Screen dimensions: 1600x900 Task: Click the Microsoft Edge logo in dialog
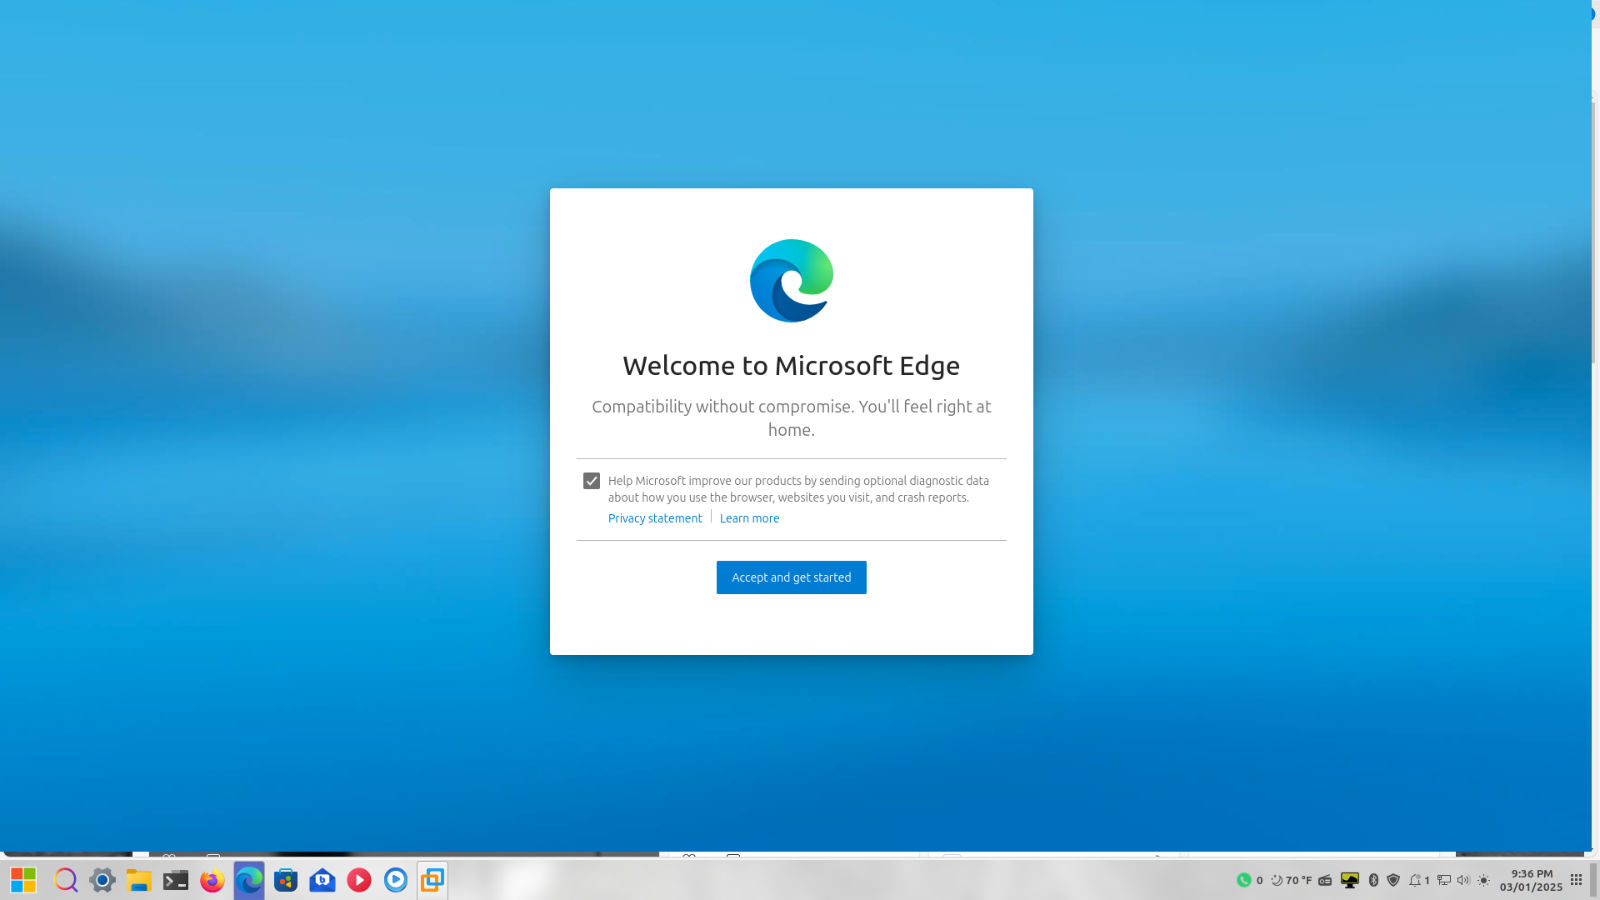click(x=792, y=281)
